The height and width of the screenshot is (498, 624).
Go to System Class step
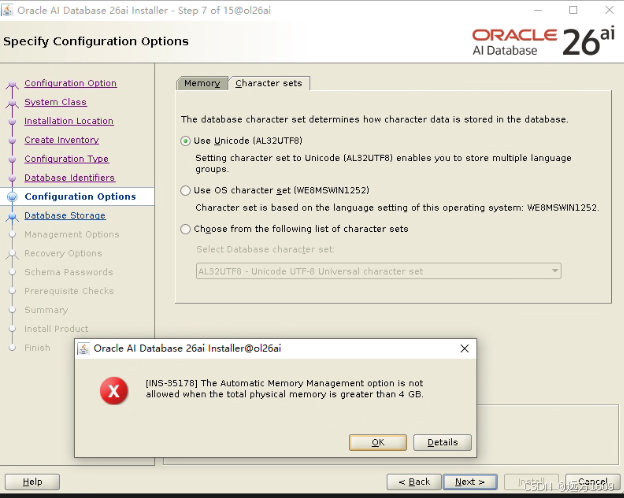click(x=55, y=102)
